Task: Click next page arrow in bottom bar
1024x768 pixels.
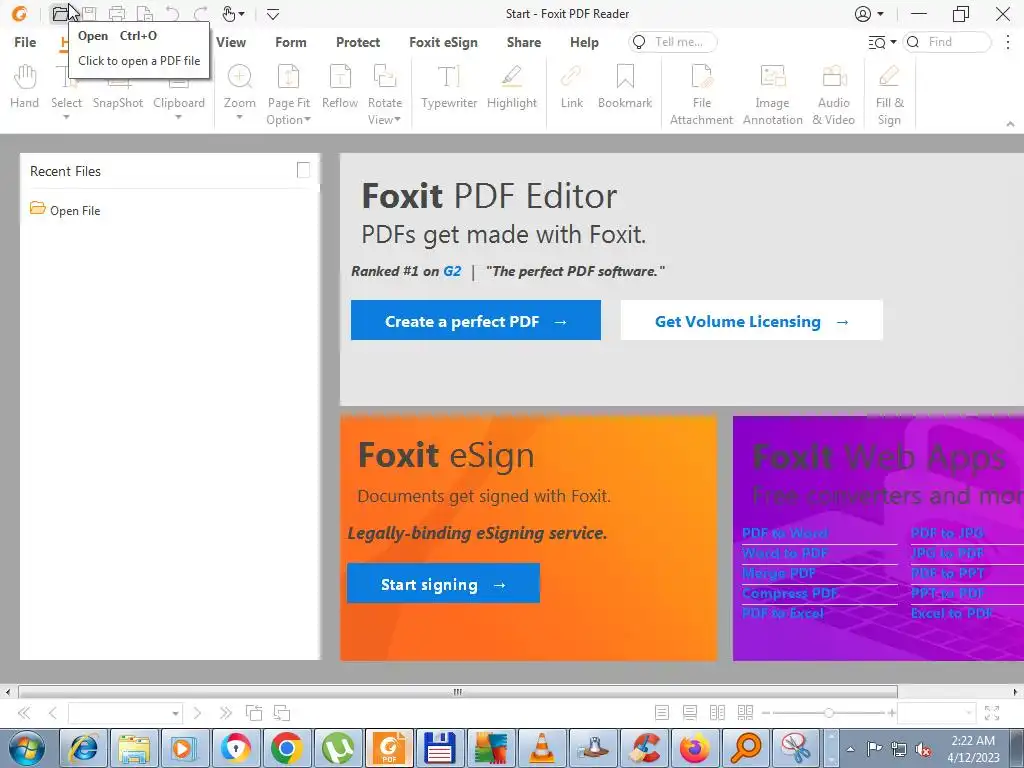Action: pos(197,712)
